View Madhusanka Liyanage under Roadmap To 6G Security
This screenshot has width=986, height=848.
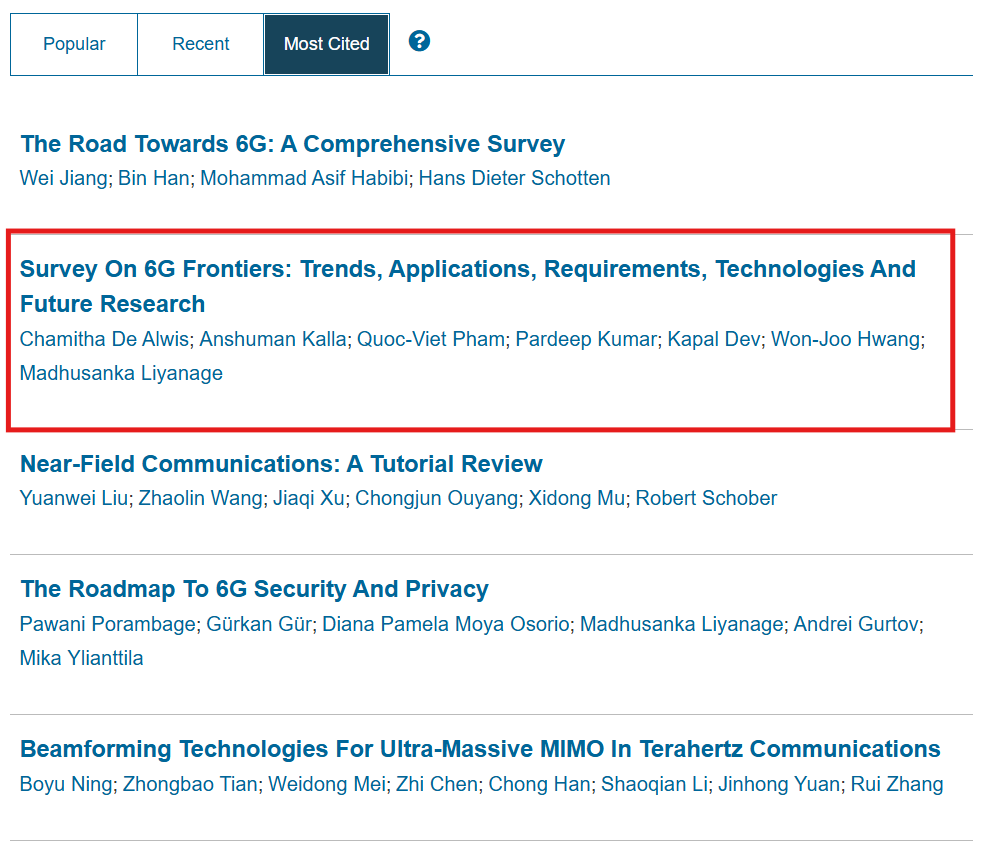click(x=681, y=624)
